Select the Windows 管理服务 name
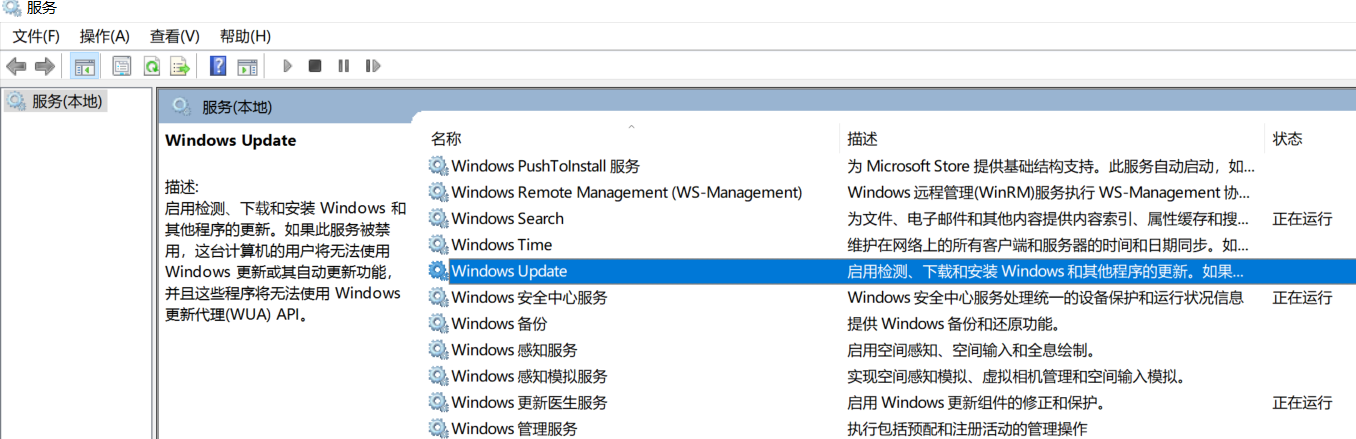The width and height of the screenshot is (1356, 439). click(x=514, y=429)
